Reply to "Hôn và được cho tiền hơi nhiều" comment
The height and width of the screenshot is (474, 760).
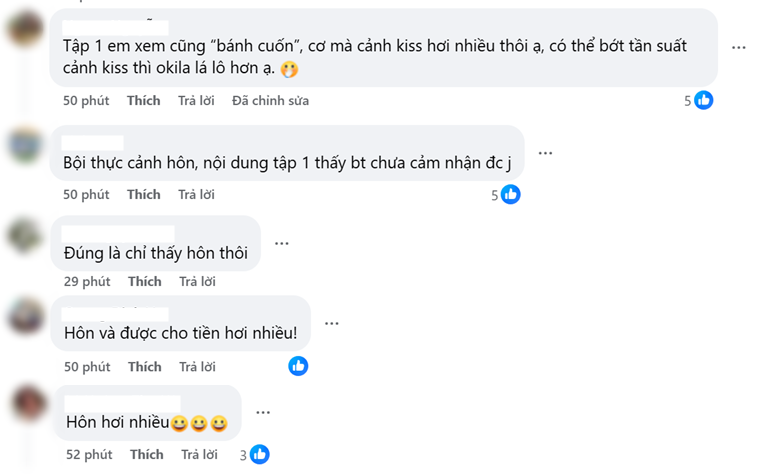(197, 367)
